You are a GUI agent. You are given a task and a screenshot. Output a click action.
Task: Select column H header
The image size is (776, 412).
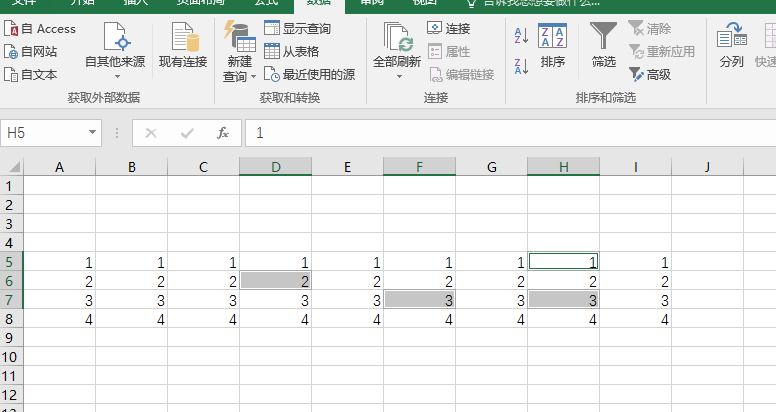(564, 167)
